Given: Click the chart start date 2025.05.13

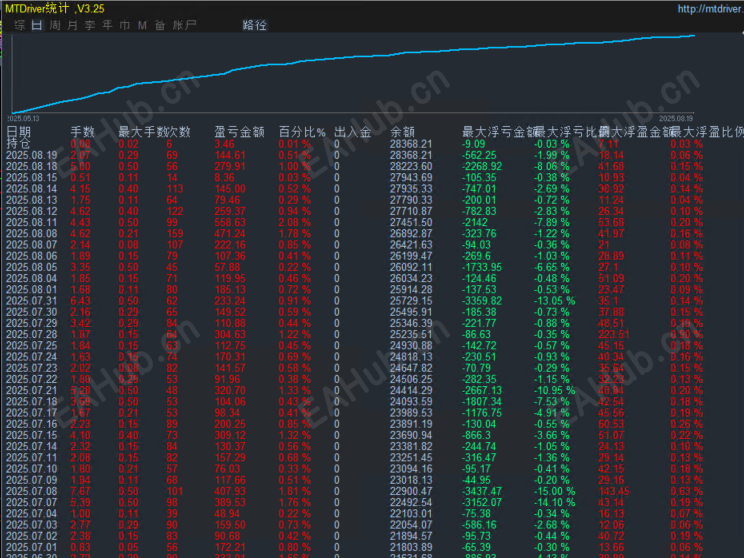Looking at the screenshot, I should [23, 118].
